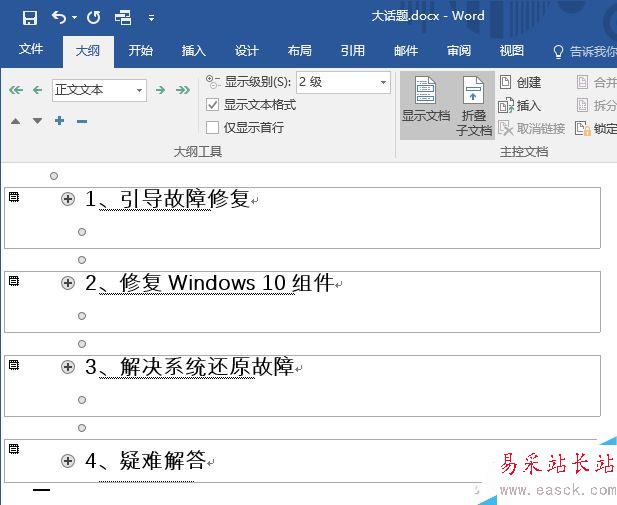Uncheck the 显示文本格式 checkbox
Image resolution: width=617 pixels, height=505 pixels.
click(212, 105)
